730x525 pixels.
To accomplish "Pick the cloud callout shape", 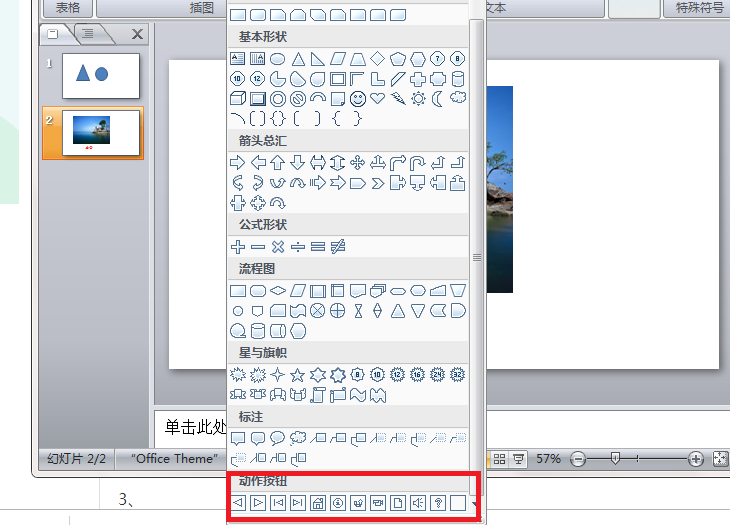I will tap(297, 438).
